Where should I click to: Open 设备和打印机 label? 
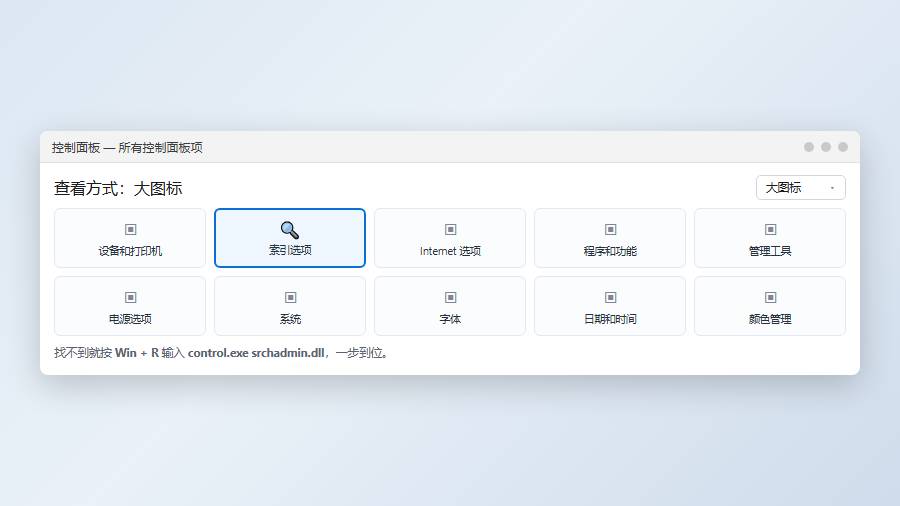click(130, 251)
